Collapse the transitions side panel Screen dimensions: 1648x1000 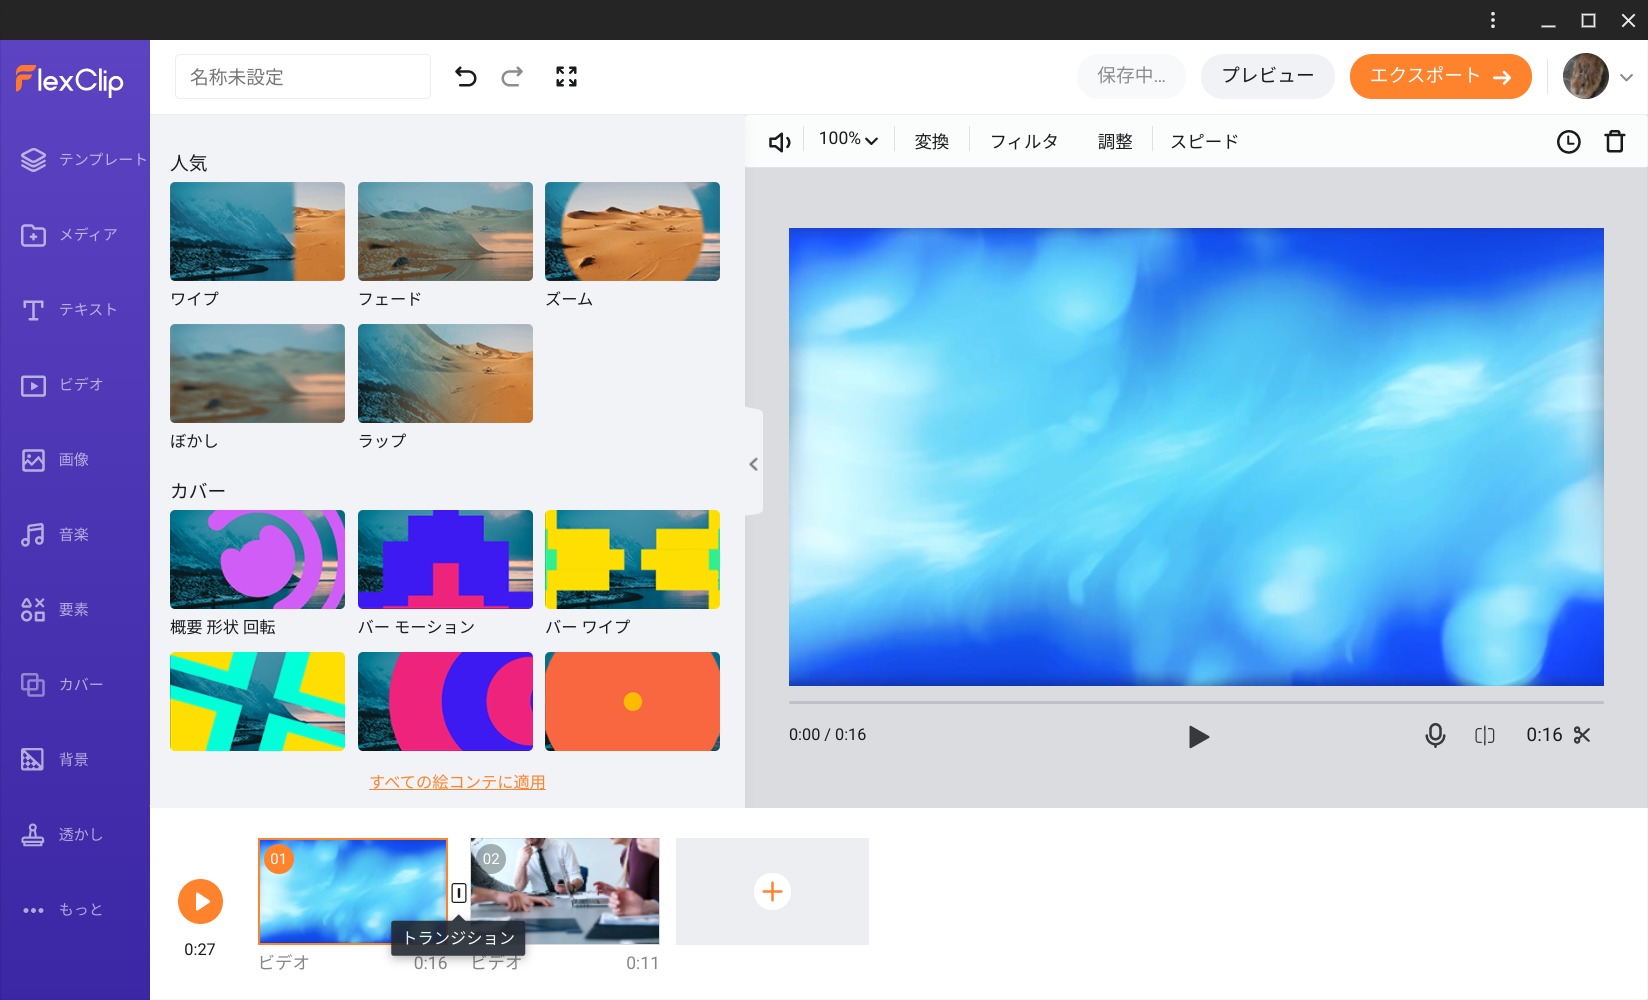coord(753,464)
